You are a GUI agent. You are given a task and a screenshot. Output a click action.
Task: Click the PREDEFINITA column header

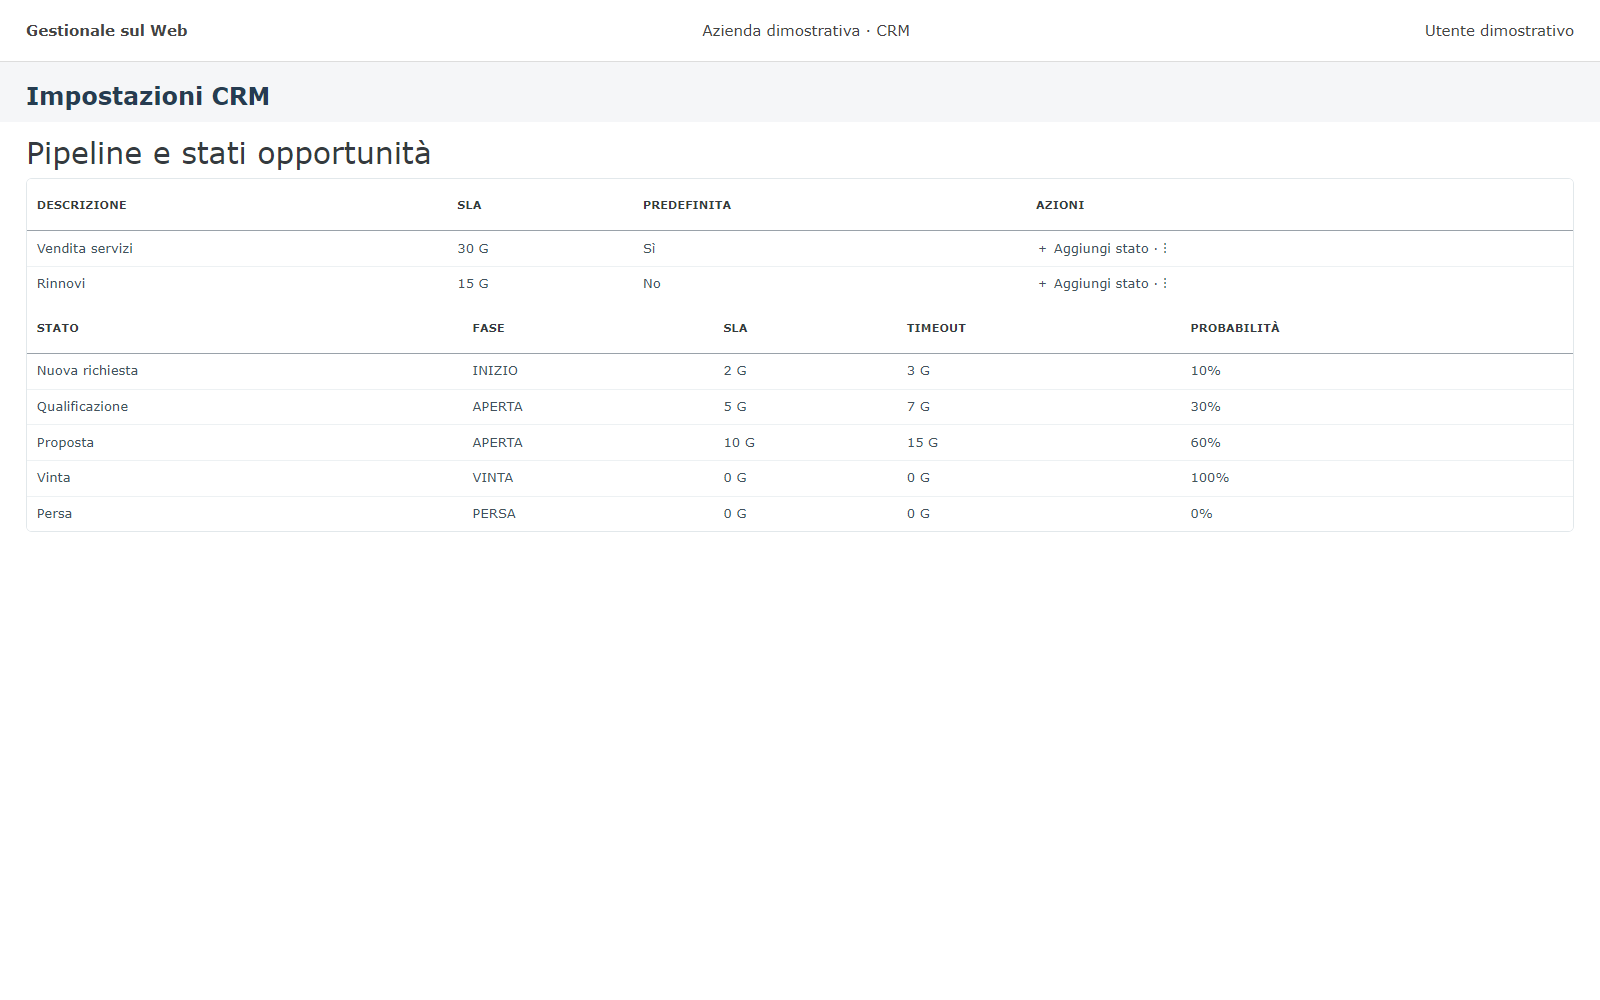pos(687,205)
